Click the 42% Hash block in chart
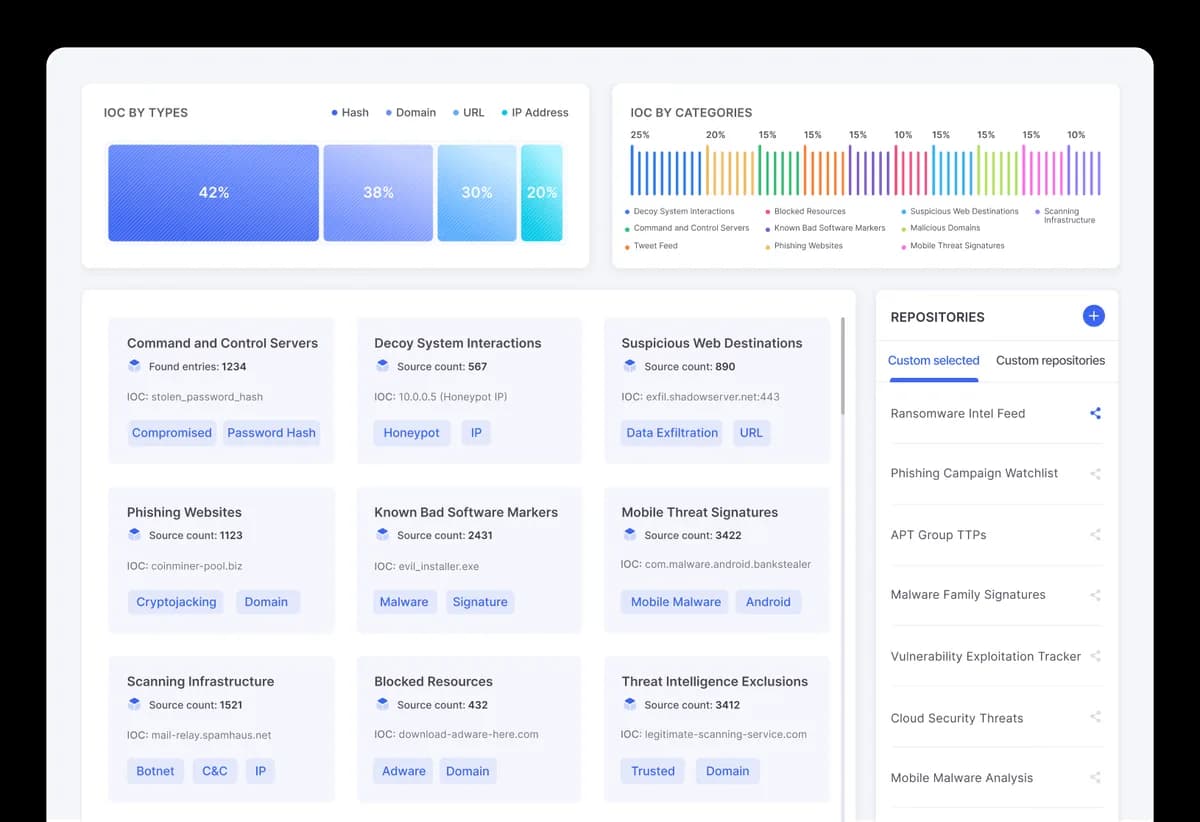The height and width of the screenshot is (822, 1200). click(x=213, y=193)
